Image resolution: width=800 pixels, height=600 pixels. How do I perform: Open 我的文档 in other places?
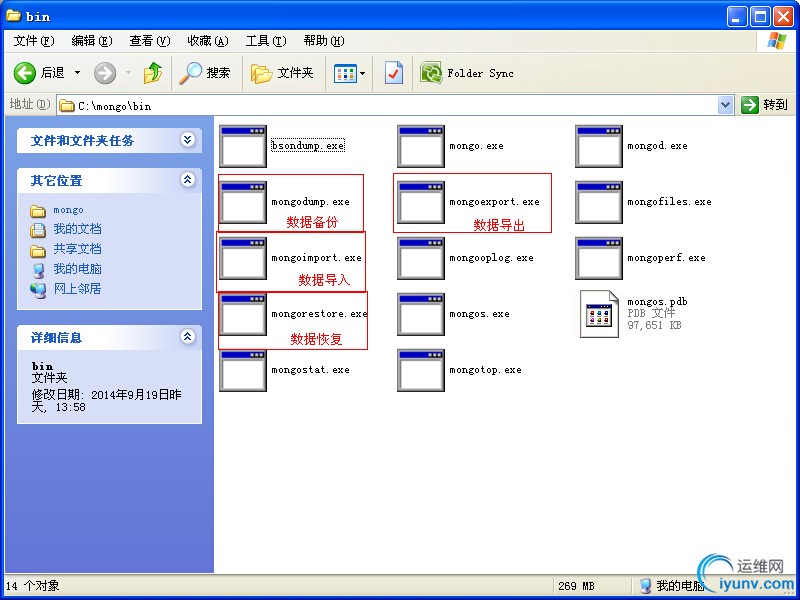pos(78,229)
